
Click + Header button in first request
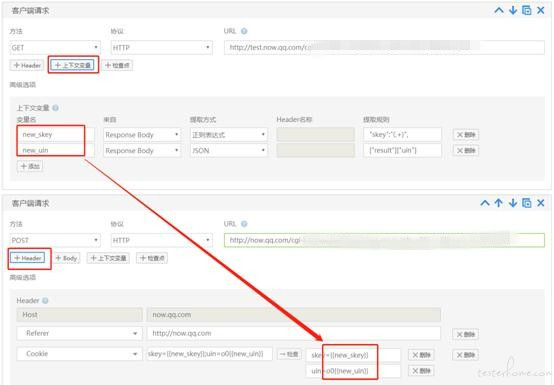(27, 65)
